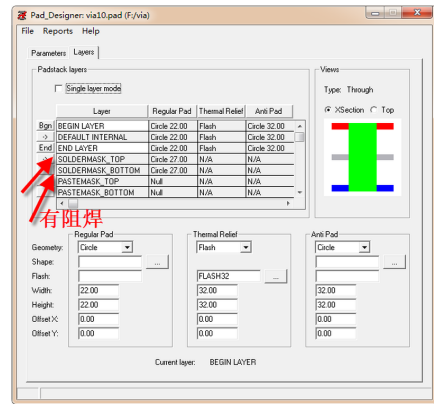The image size is (441, 408).
Task: Select the XSection view radio button
Action: 328,110
